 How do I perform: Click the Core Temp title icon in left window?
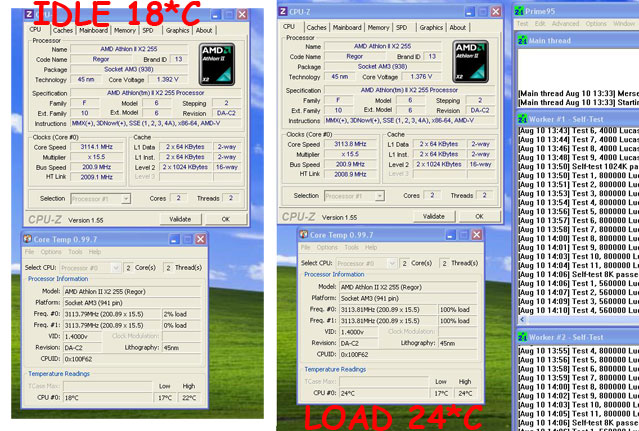click(29, 238)
